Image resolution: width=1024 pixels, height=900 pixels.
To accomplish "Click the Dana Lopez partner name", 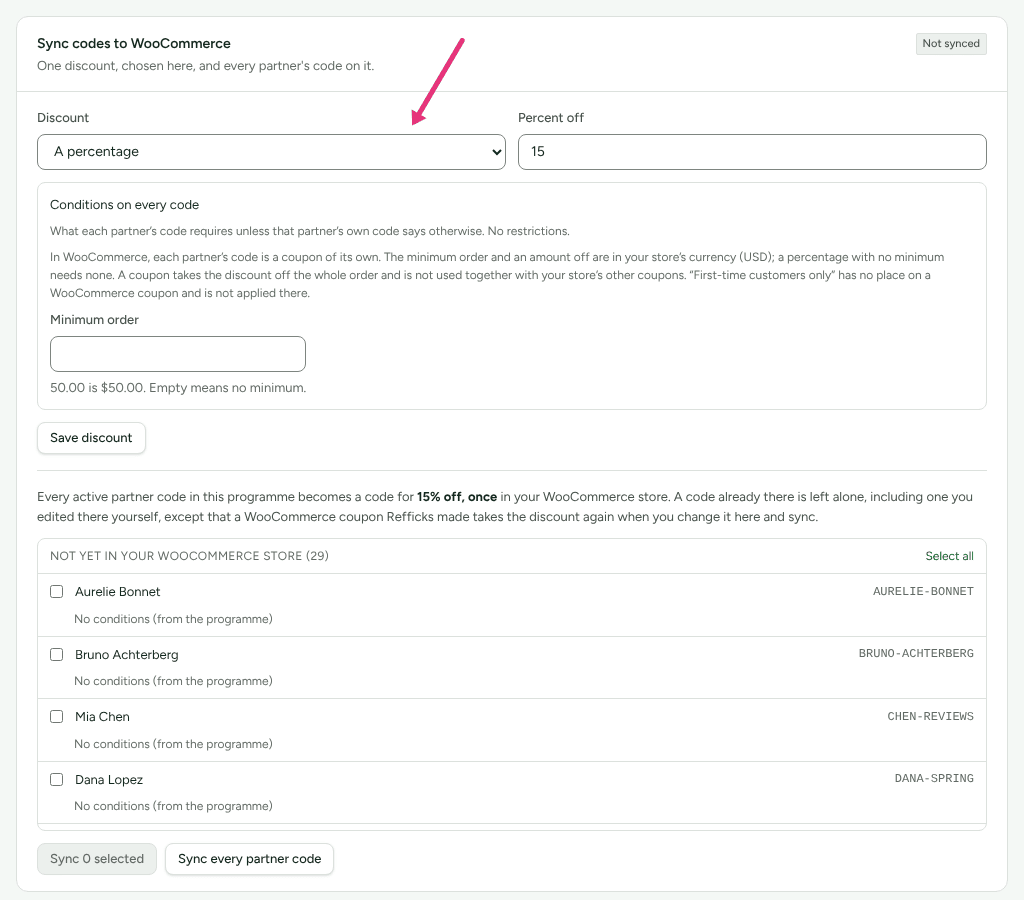I will pyautogui.click(x=109, y=779).
